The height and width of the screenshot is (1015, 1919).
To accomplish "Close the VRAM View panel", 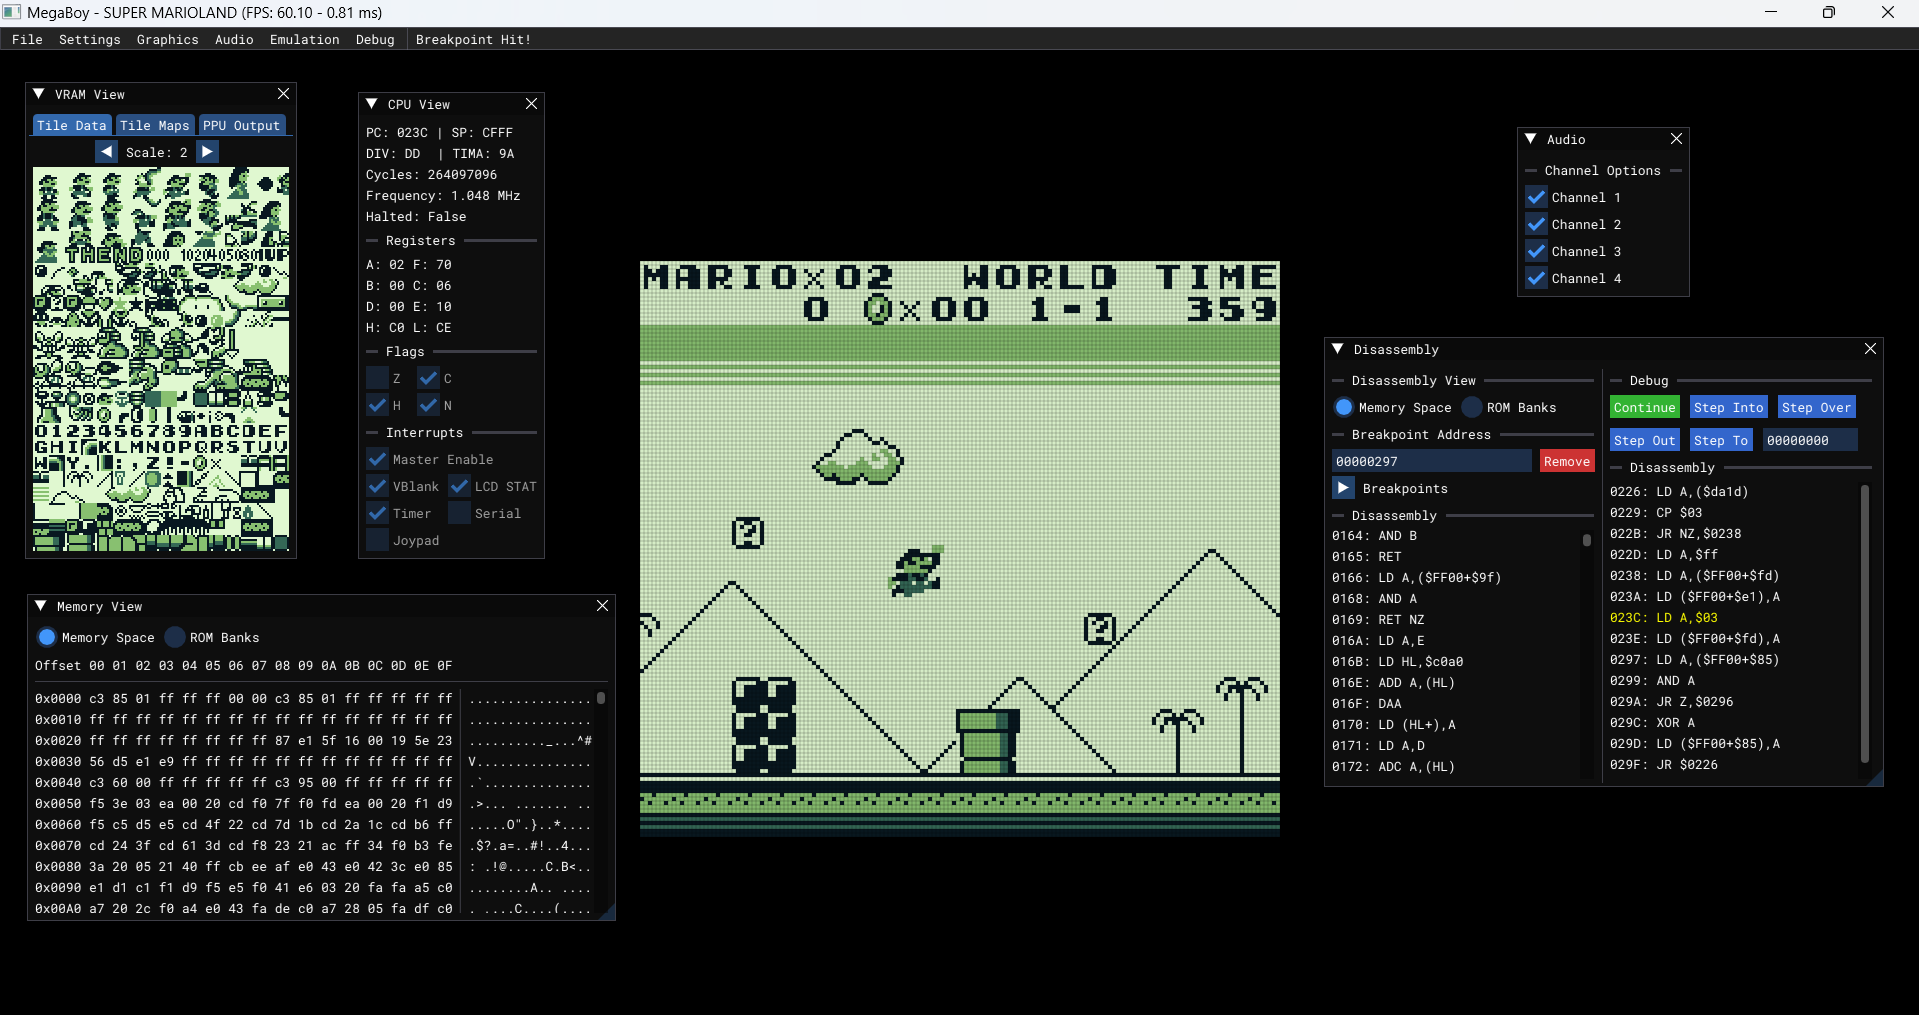I will coord(283,94).
